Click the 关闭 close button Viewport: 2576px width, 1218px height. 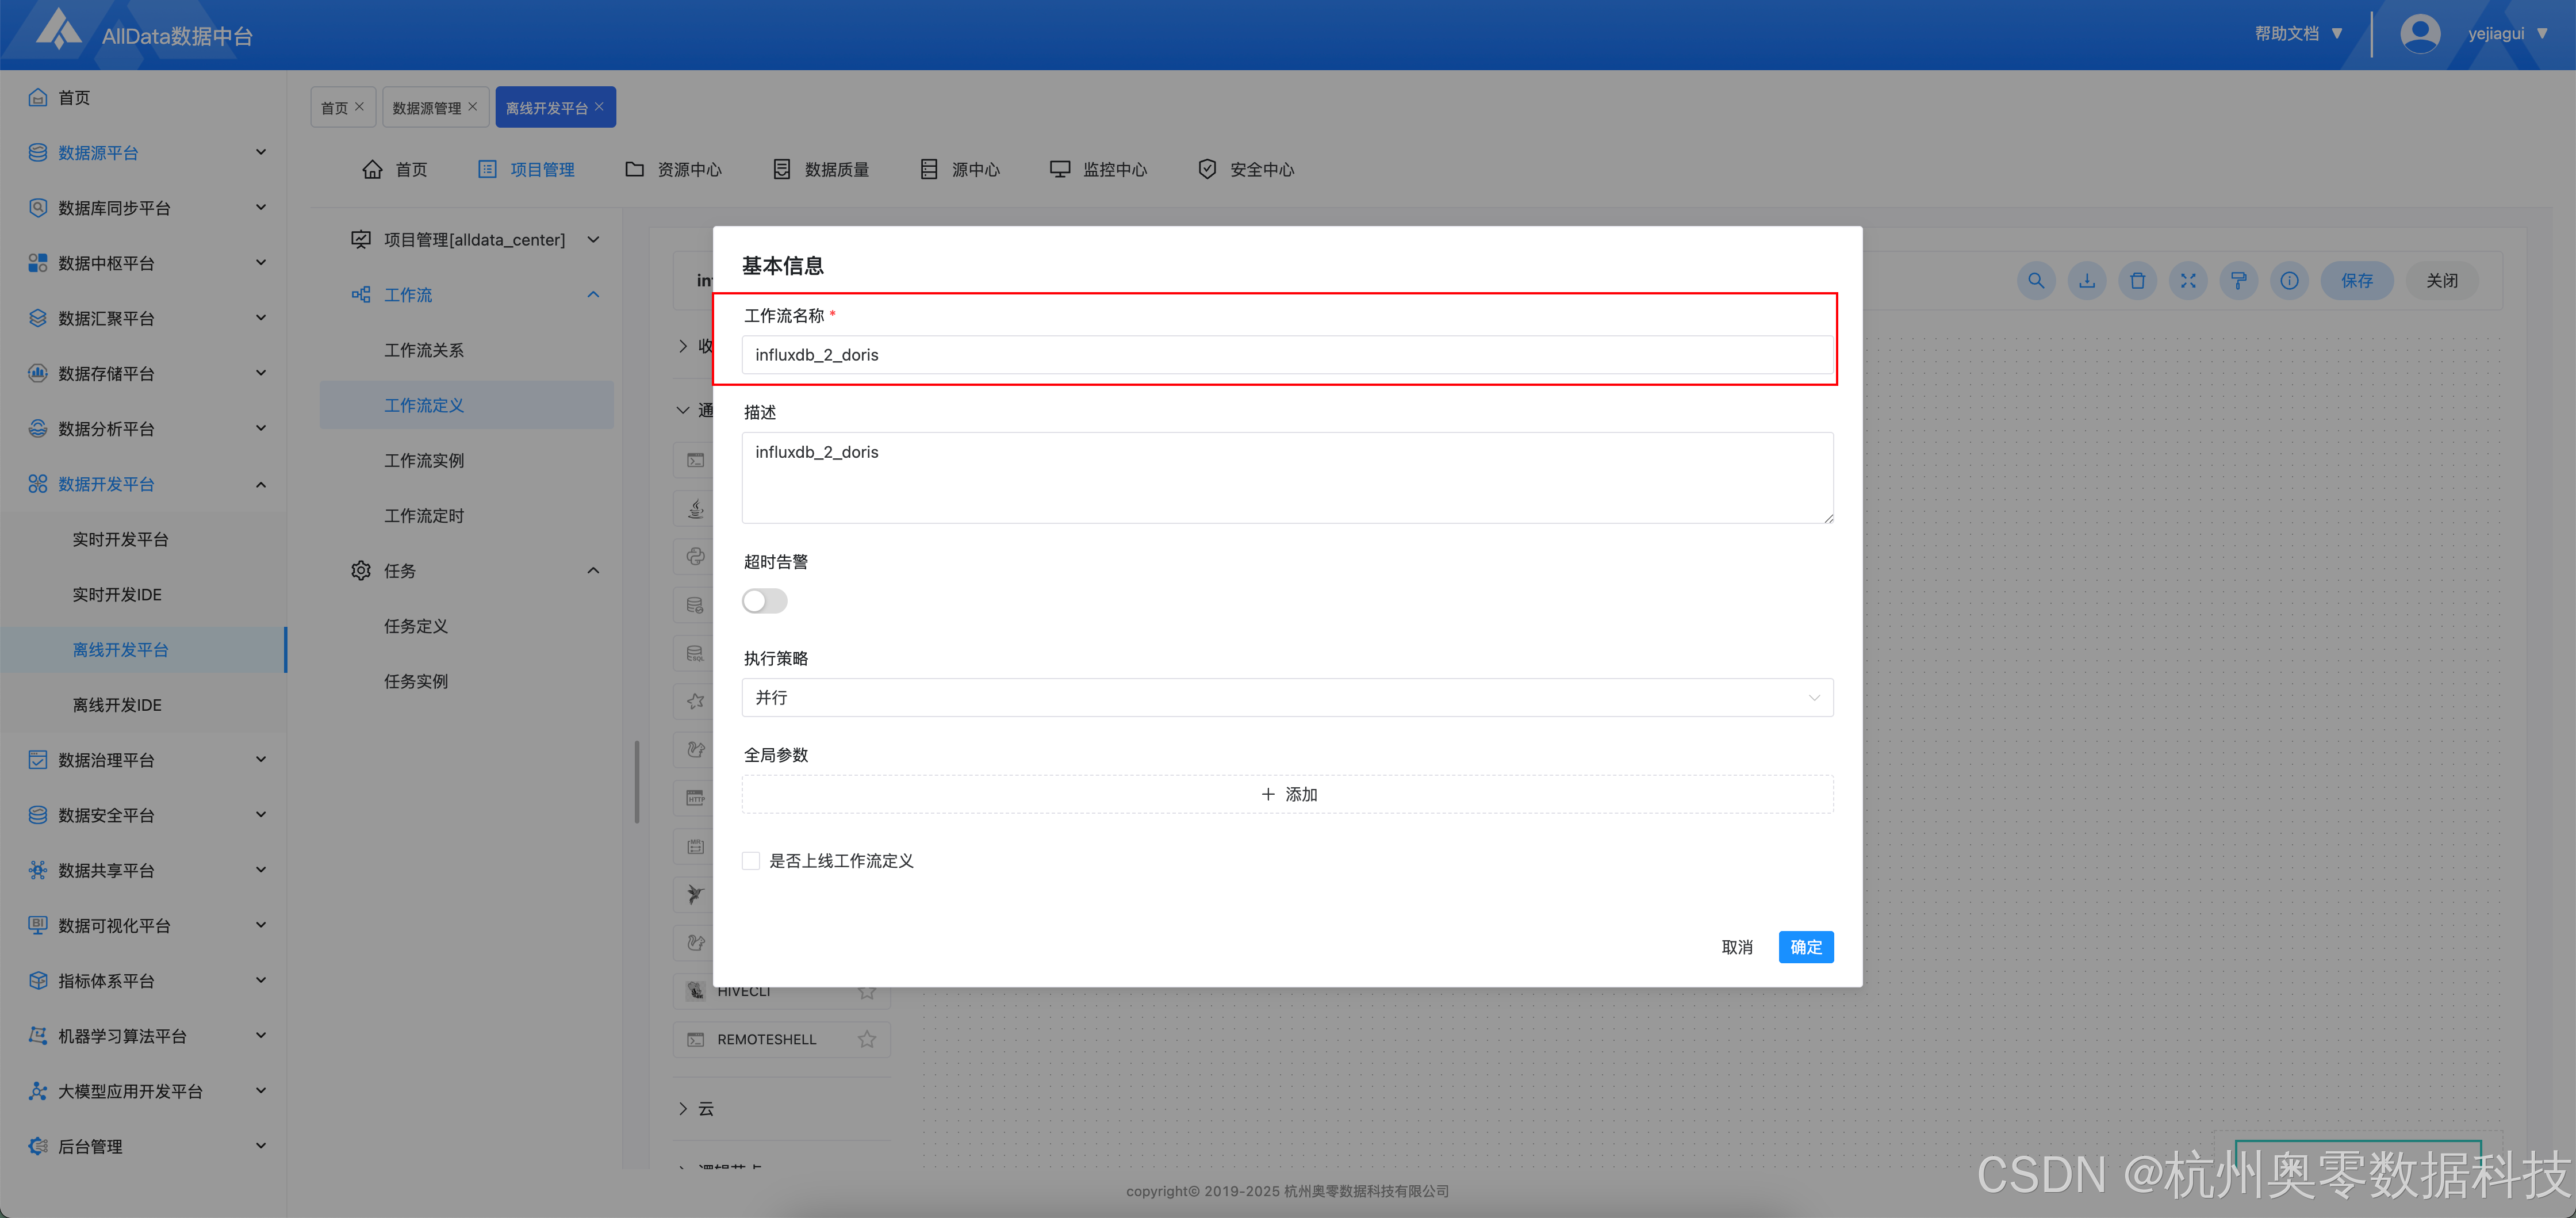click(x=2441, y=281)
